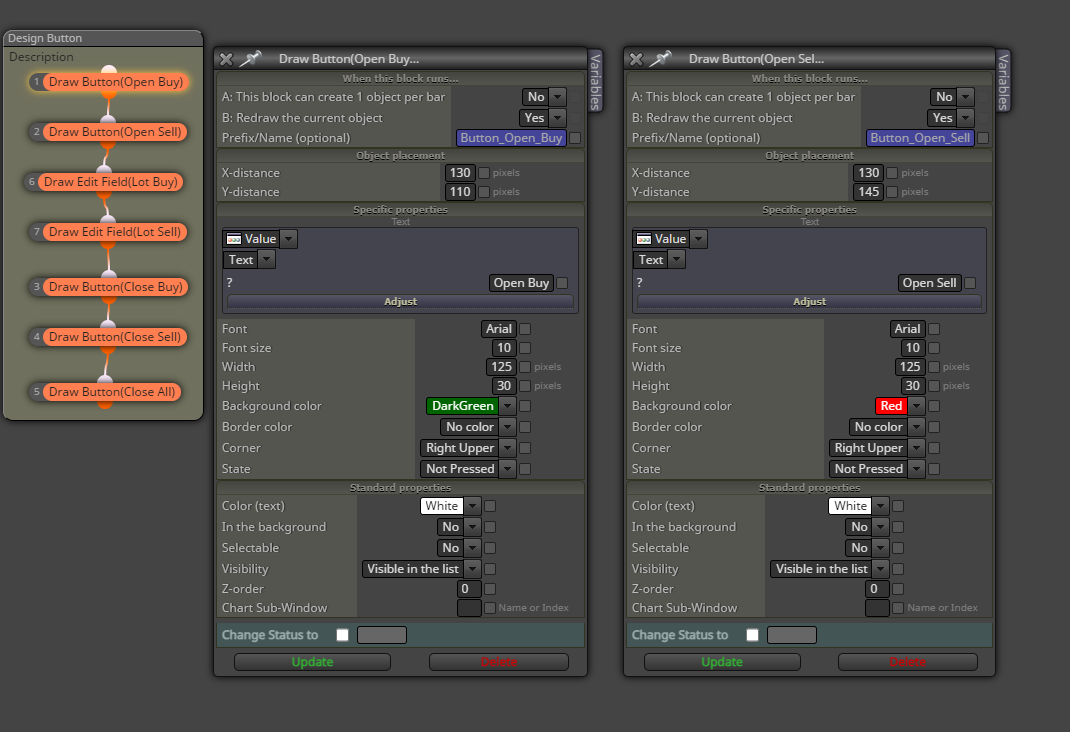Select the Draw Button(Close Buy) block
The height and width of the screenshot is (732, 1070).
click(x=115, y=287)
